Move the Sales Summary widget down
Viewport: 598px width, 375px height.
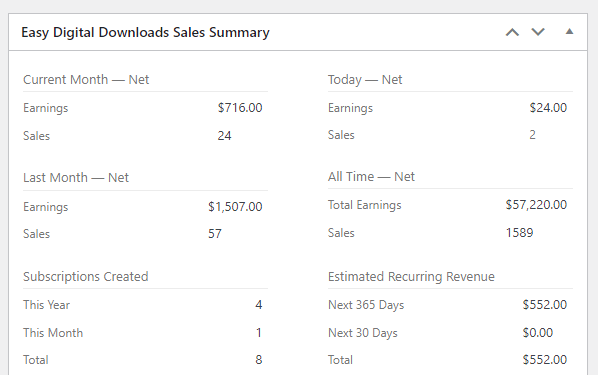click(x=538, y=32)
